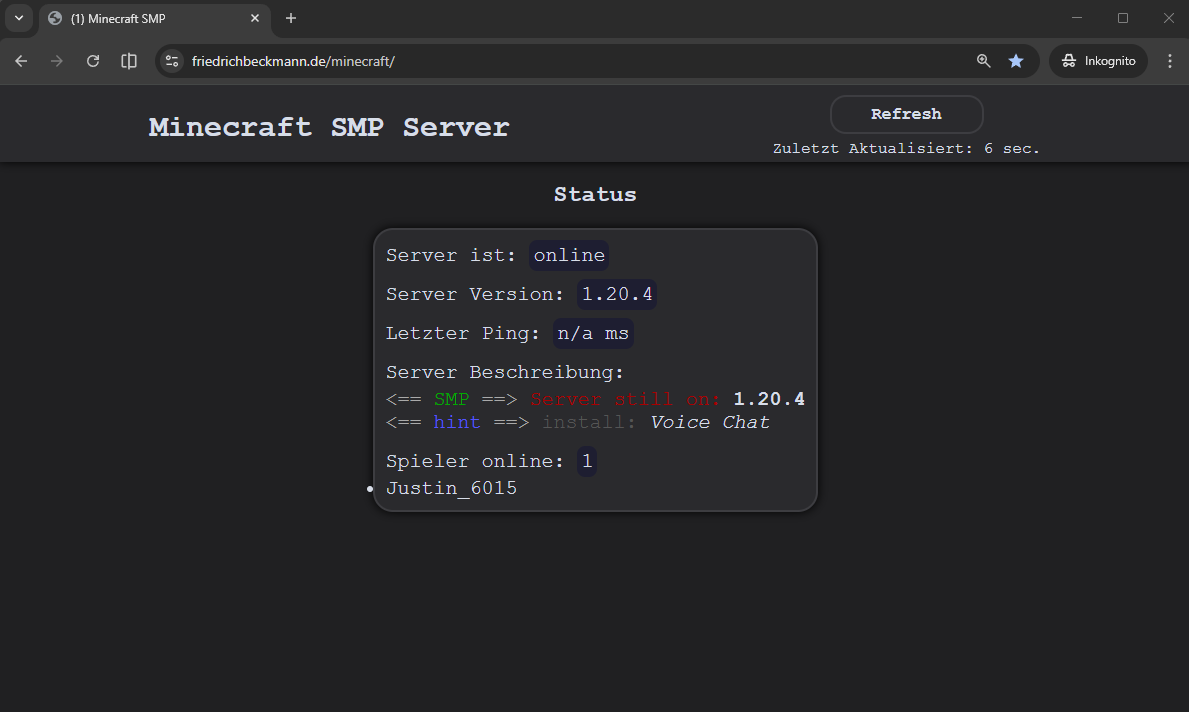Screen dimensions: 1189x712
Task: Click the 'Letzter Ping:' label
Action: [x=463, y=334]
